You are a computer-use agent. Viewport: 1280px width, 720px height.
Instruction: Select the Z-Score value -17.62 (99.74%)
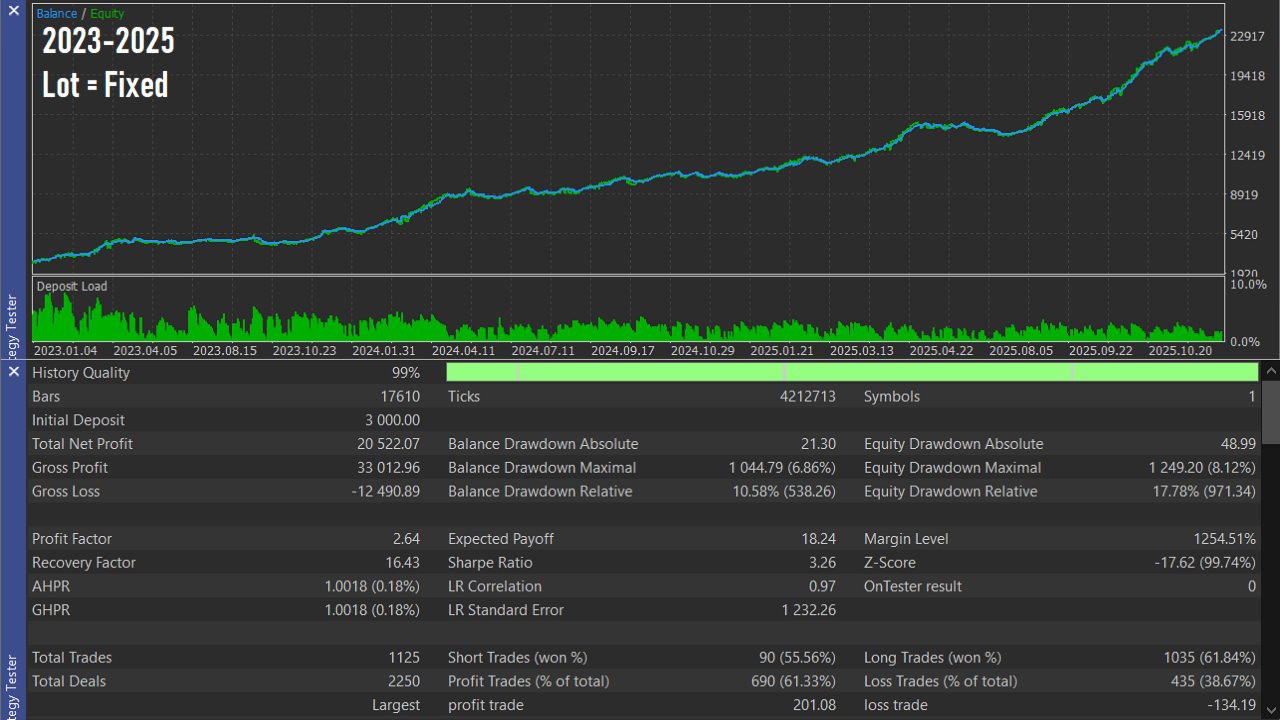click(1206, 563)
